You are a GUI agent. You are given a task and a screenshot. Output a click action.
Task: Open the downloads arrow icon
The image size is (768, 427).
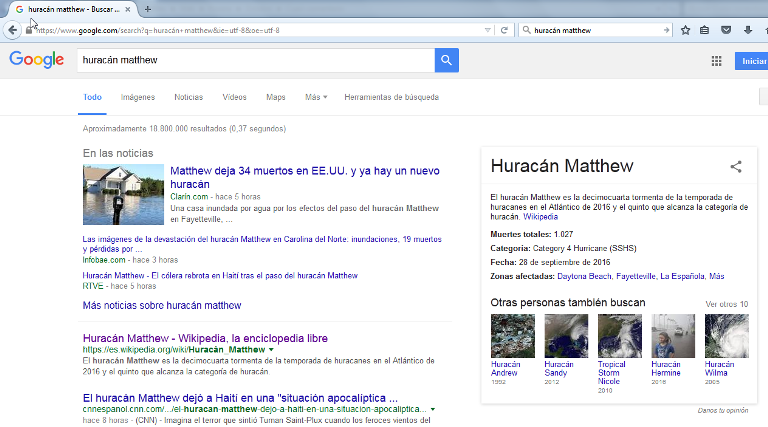click(747, 30)
